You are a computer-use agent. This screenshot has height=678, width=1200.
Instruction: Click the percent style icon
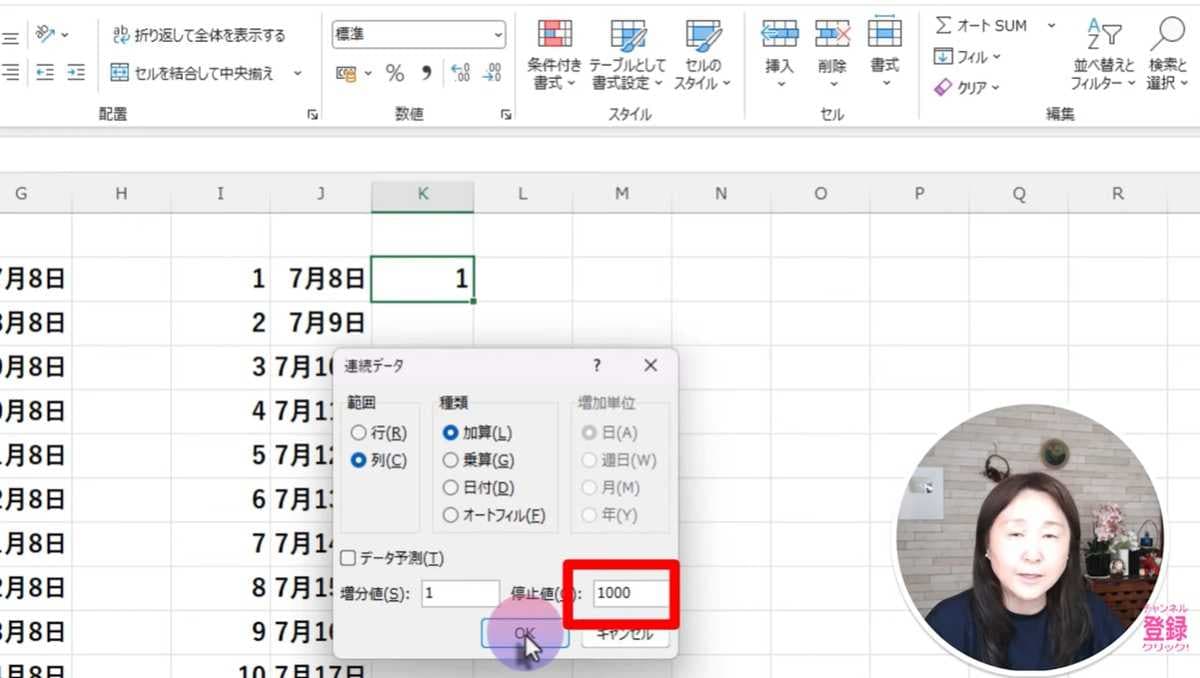(x=395, y=73)
